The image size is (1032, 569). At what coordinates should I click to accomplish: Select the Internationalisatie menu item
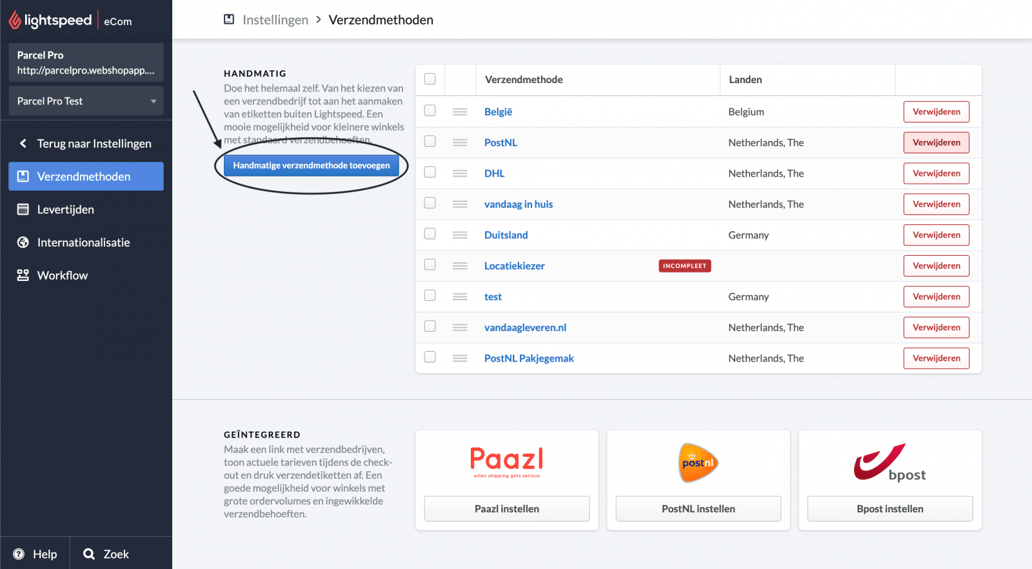(83, 243)
